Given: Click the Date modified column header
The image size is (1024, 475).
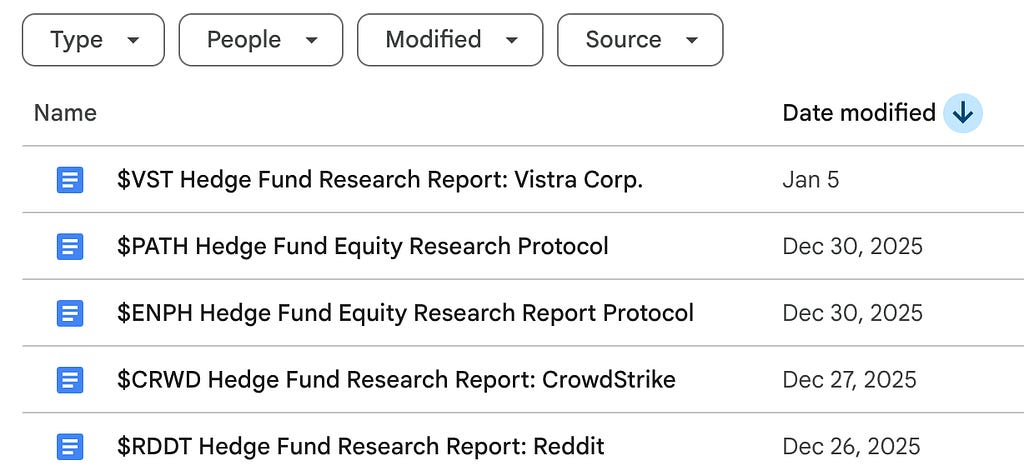Looking at the screenshot, I should click(859, 113).
